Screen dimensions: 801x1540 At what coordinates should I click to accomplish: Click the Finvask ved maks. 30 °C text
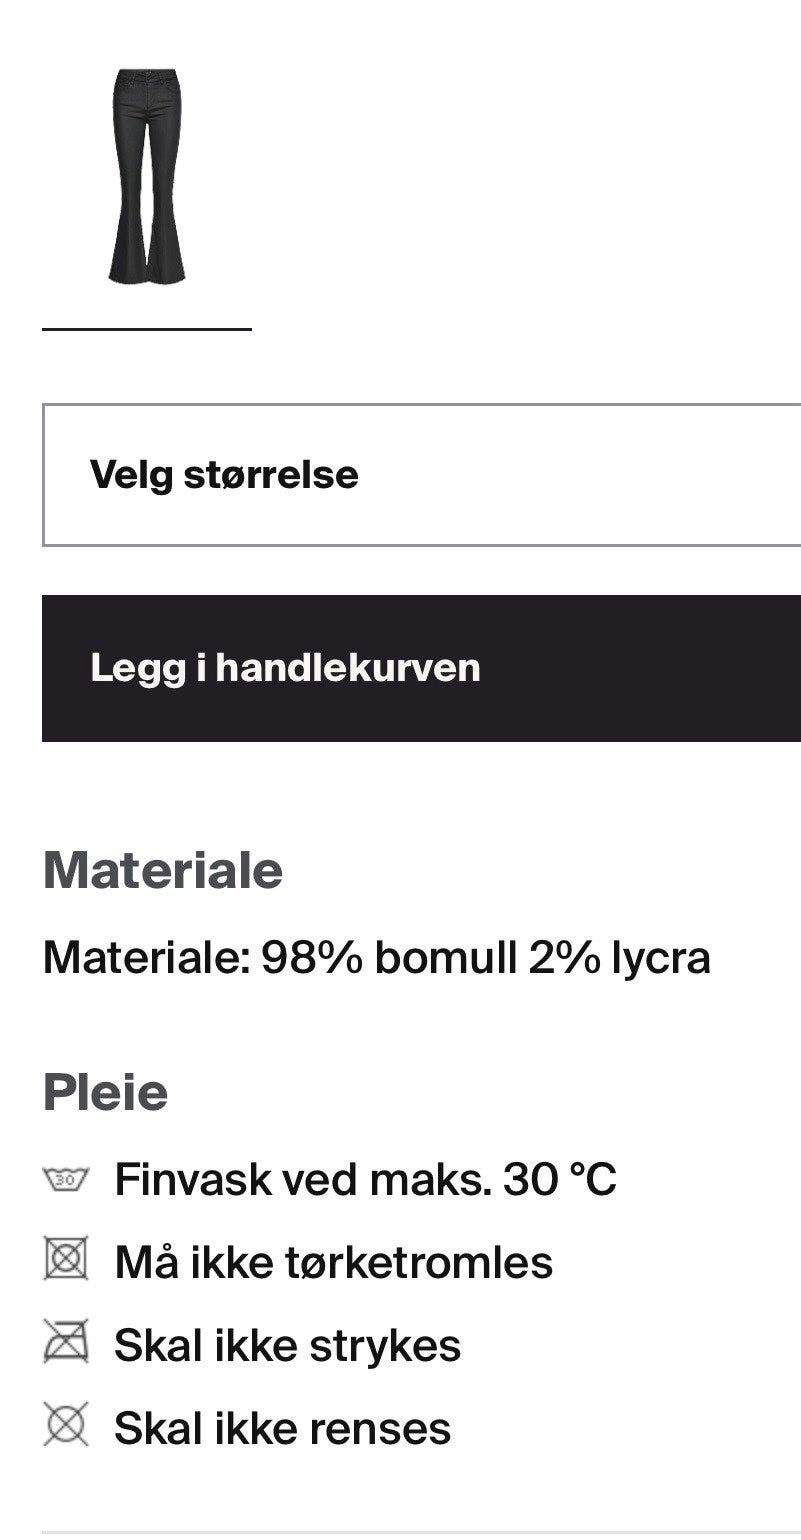pyautogui.click(x=365, y=1179)
